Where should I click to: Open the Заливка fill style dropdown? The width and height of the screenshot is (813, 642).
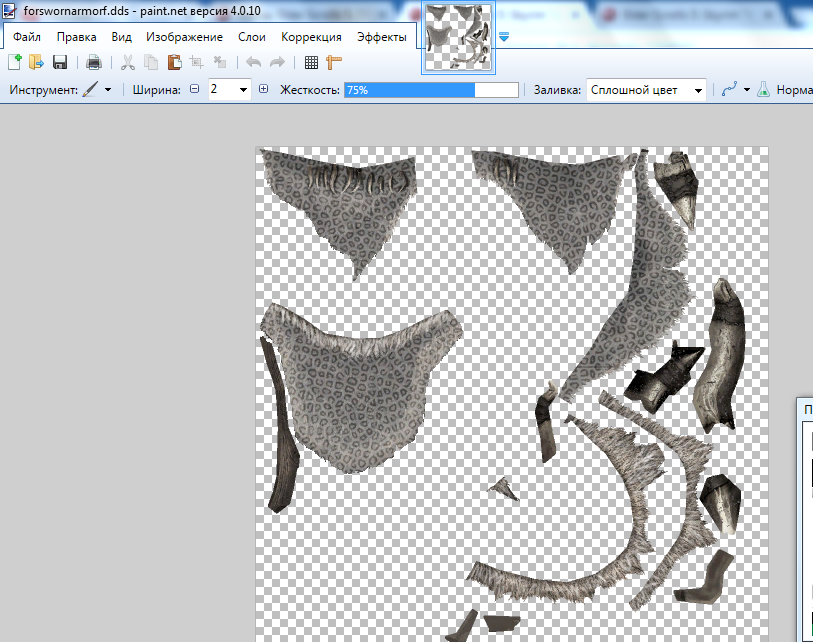click(698, 90)
